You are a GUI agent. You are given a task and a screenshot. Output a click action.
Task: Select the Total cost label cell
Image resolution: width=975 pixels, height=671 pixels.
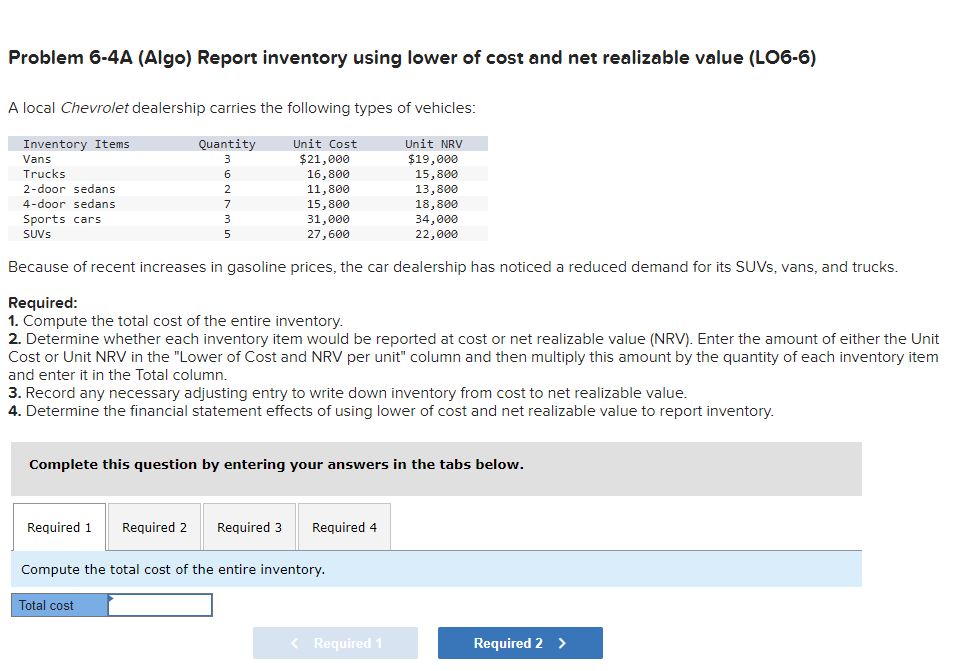[x=55, y=604]
